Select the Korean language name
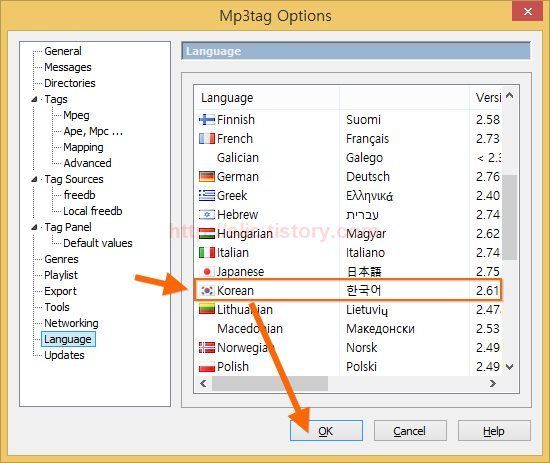Image resolution: width=550 pixels, height=463 pixels. [x=235, y=290]
